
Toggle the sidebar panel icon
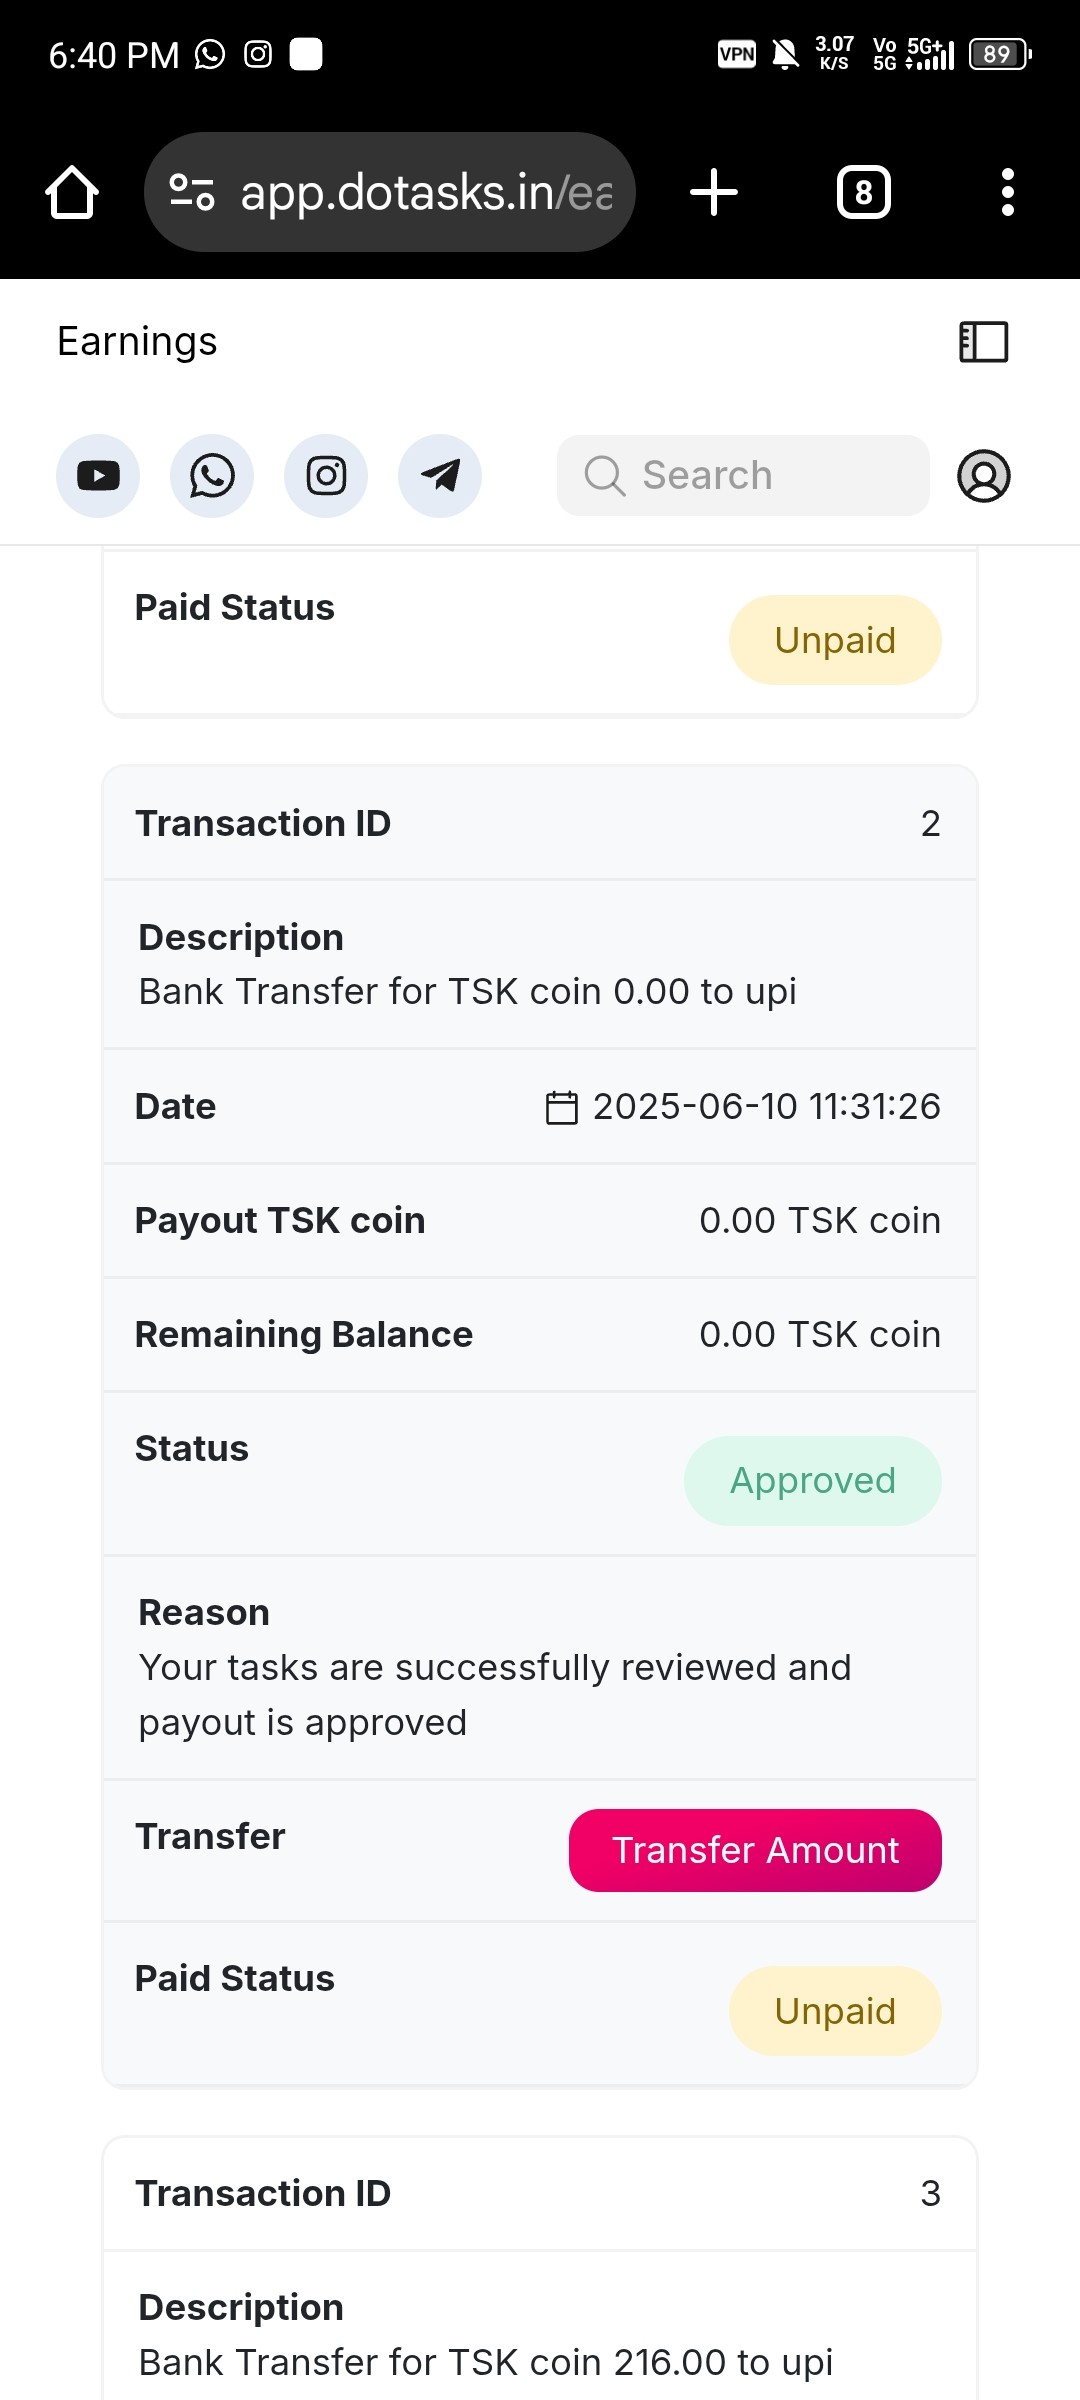click(983, 342)
